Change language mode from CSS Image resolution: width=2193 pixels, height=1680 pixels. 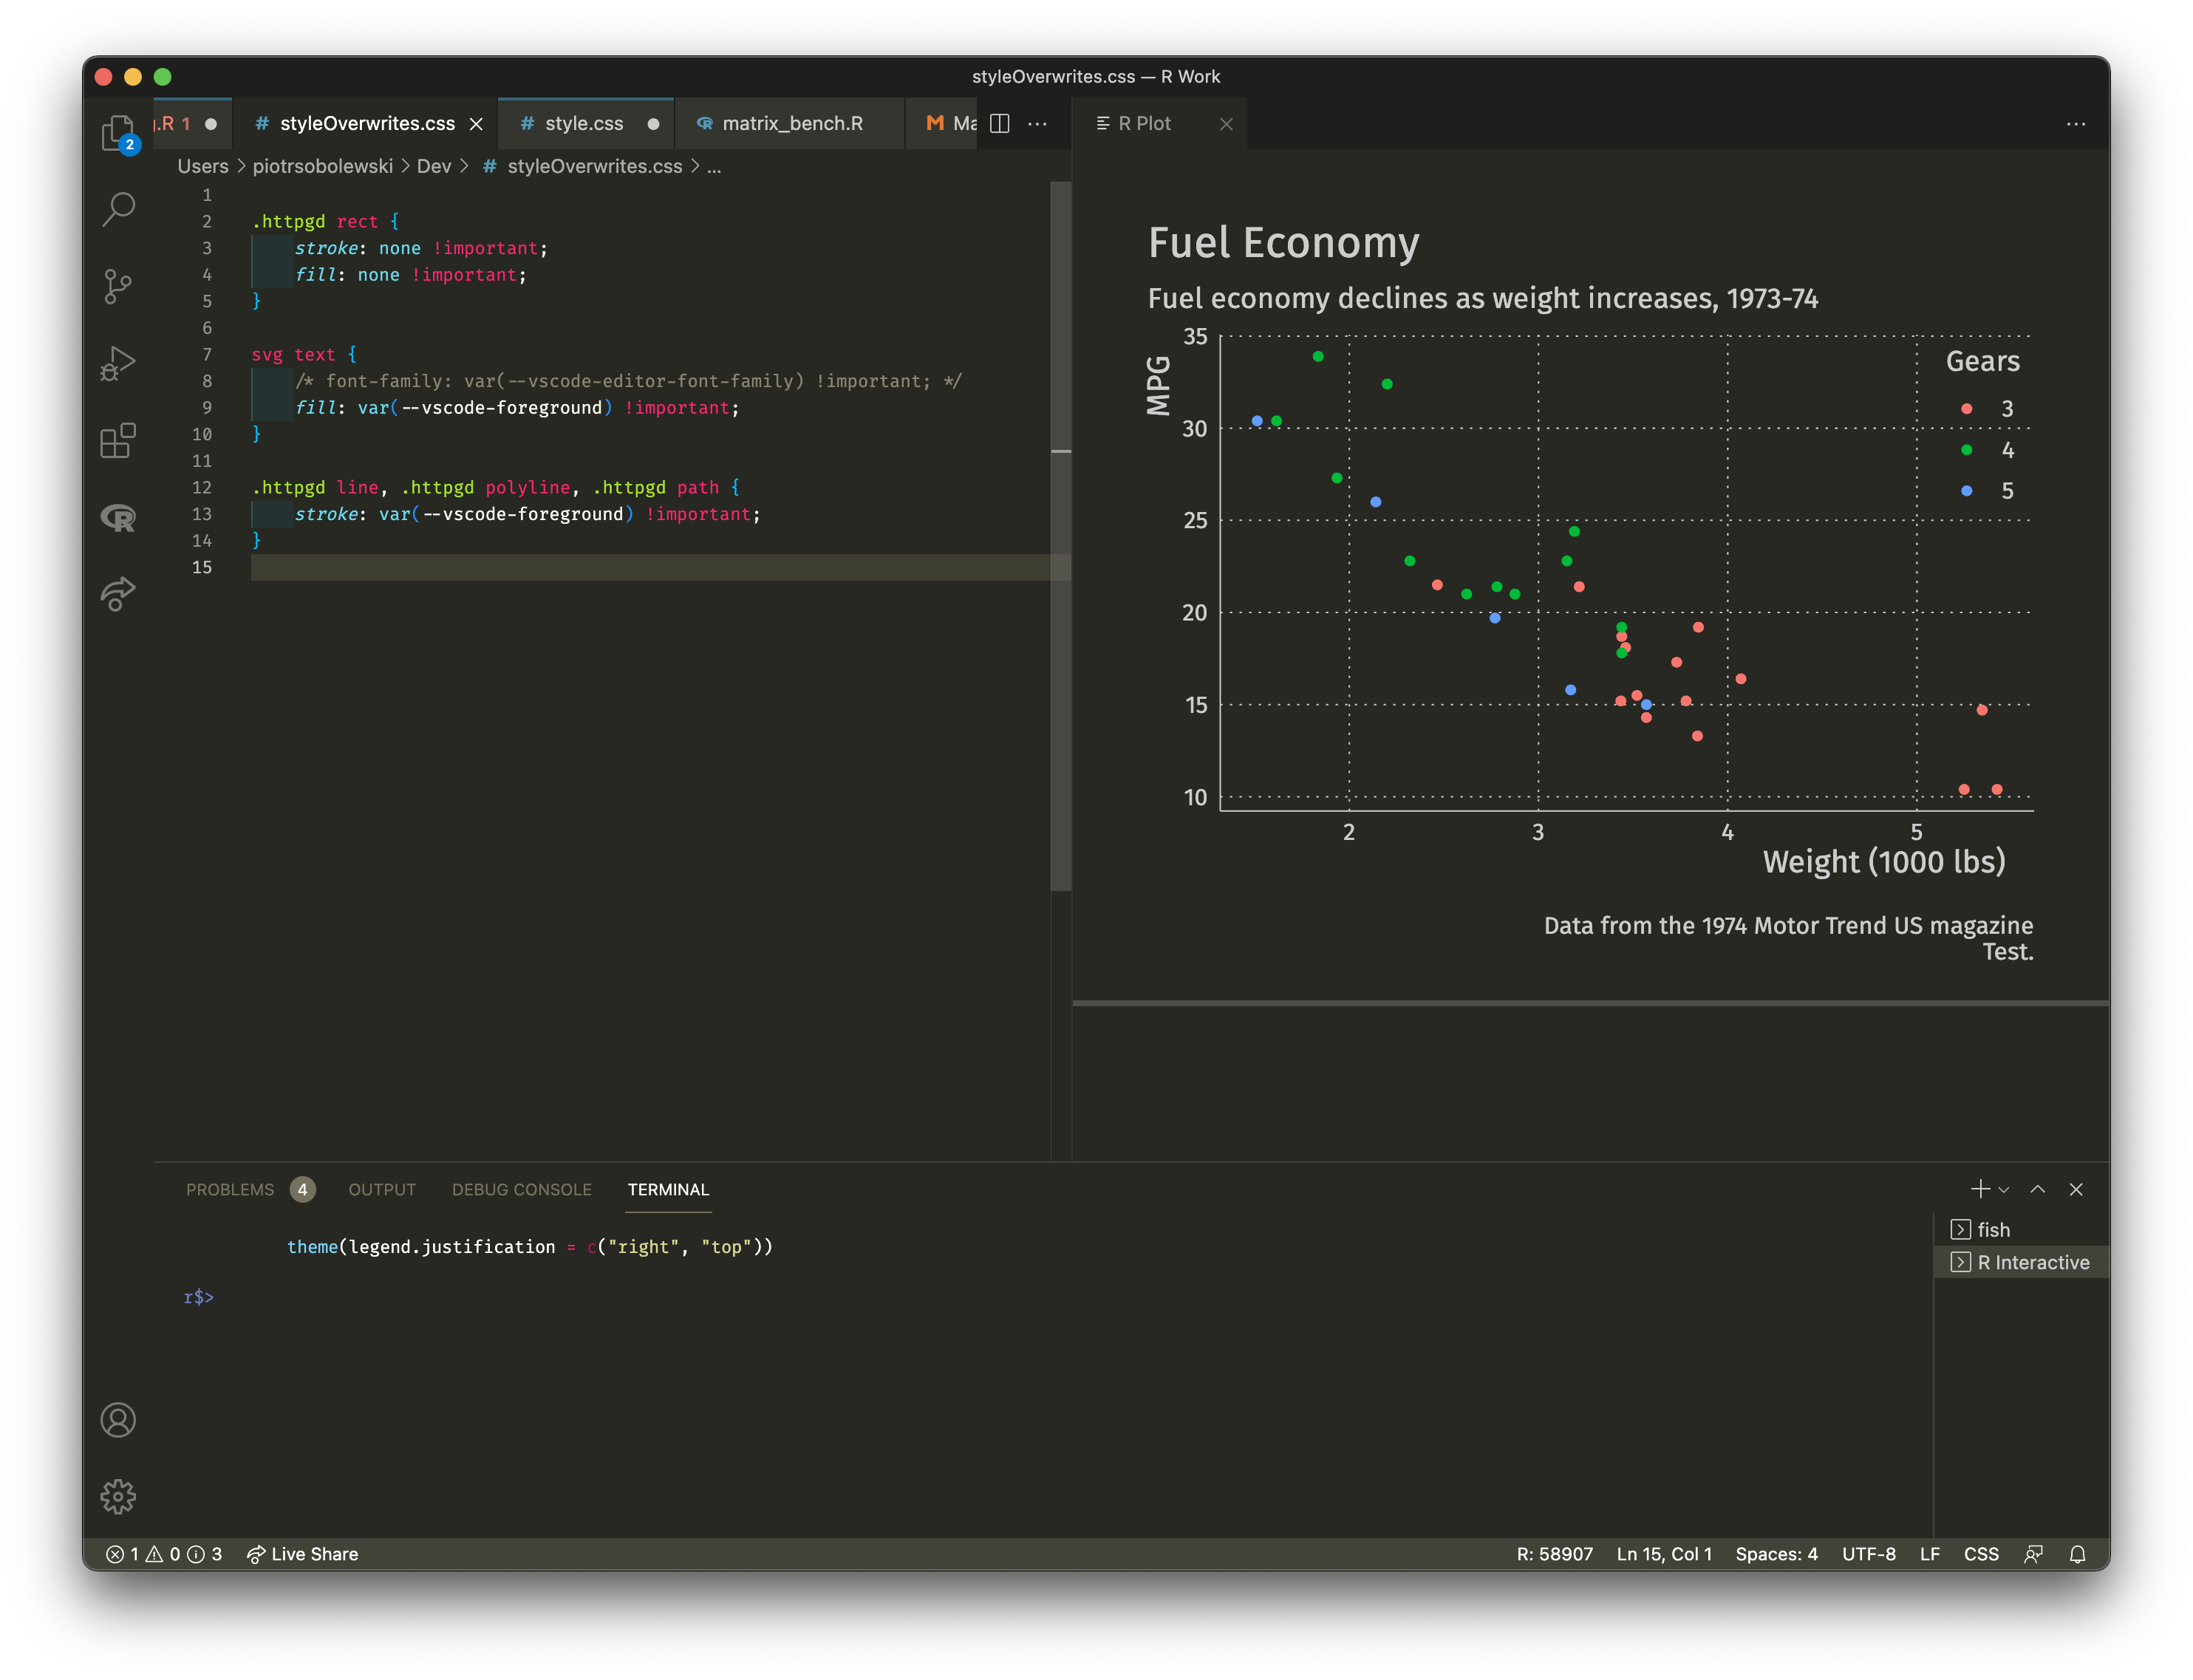pyautogui.click(x=1980, y=1554)
